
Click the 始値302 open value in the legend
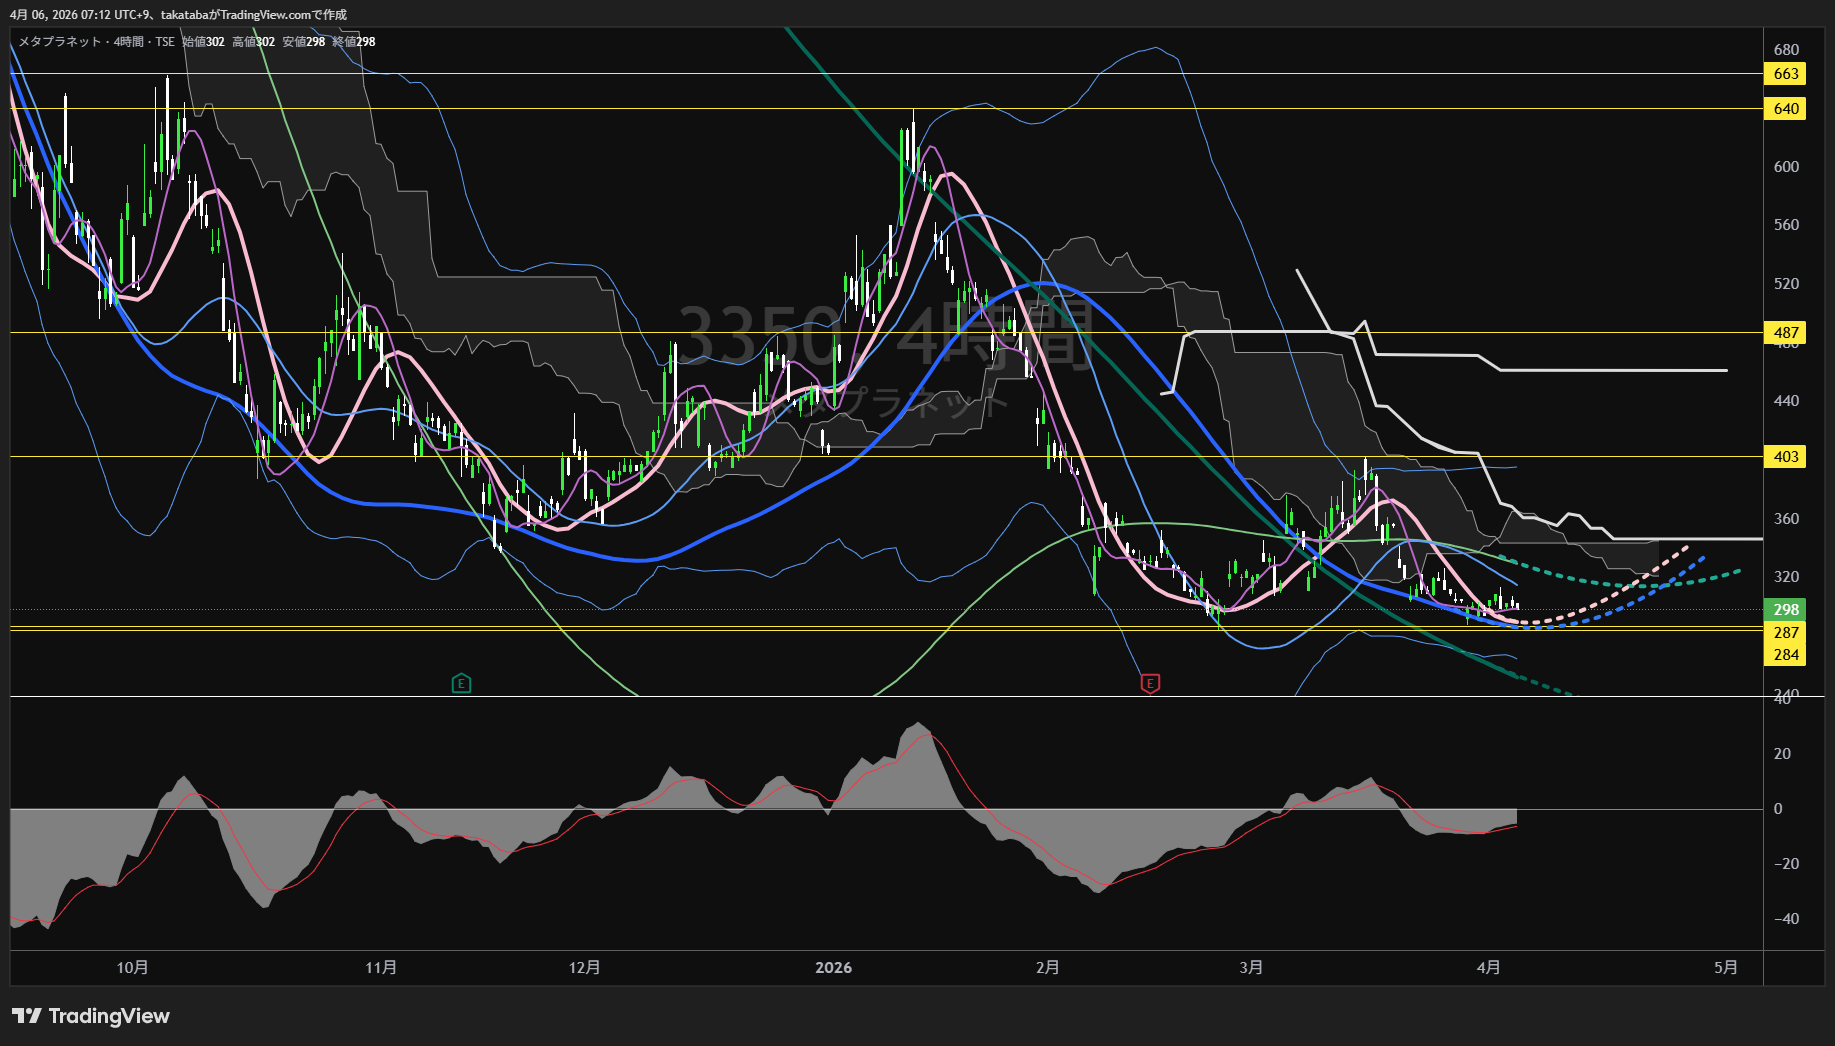click(204, 42)
